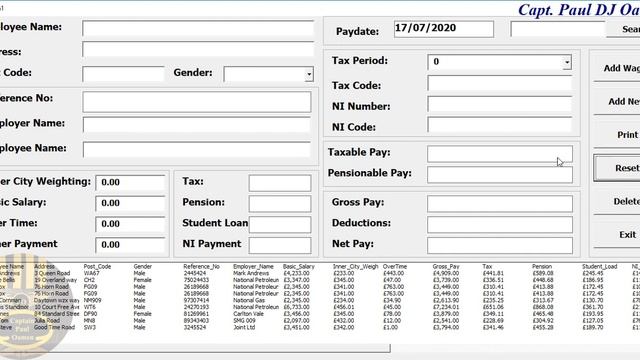Select the Gross Pay output field
This screenshot has width=640, height=360.
pyautogui.click(x=500, y=204)
